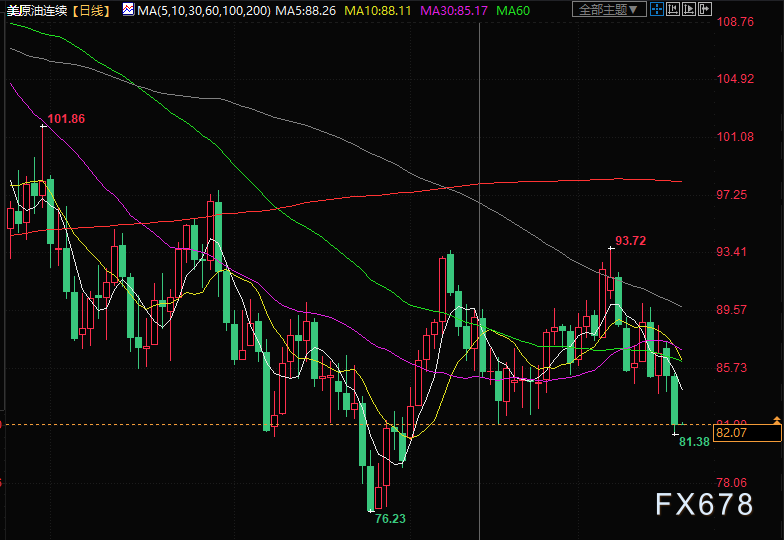
Task: Select the MA30:85.17 magenta line label
Action: (454, 10)
